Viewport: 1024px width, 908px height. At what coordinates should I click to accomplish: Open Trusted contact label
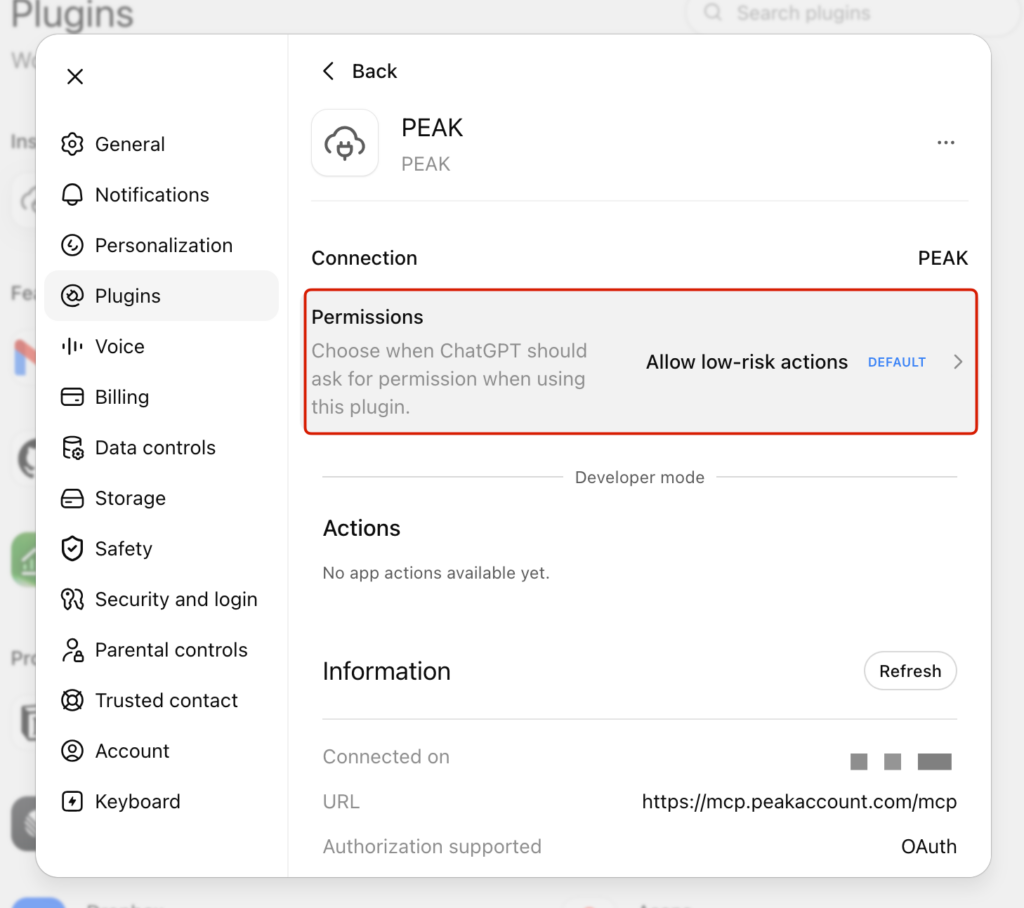(x=167, y=700)
